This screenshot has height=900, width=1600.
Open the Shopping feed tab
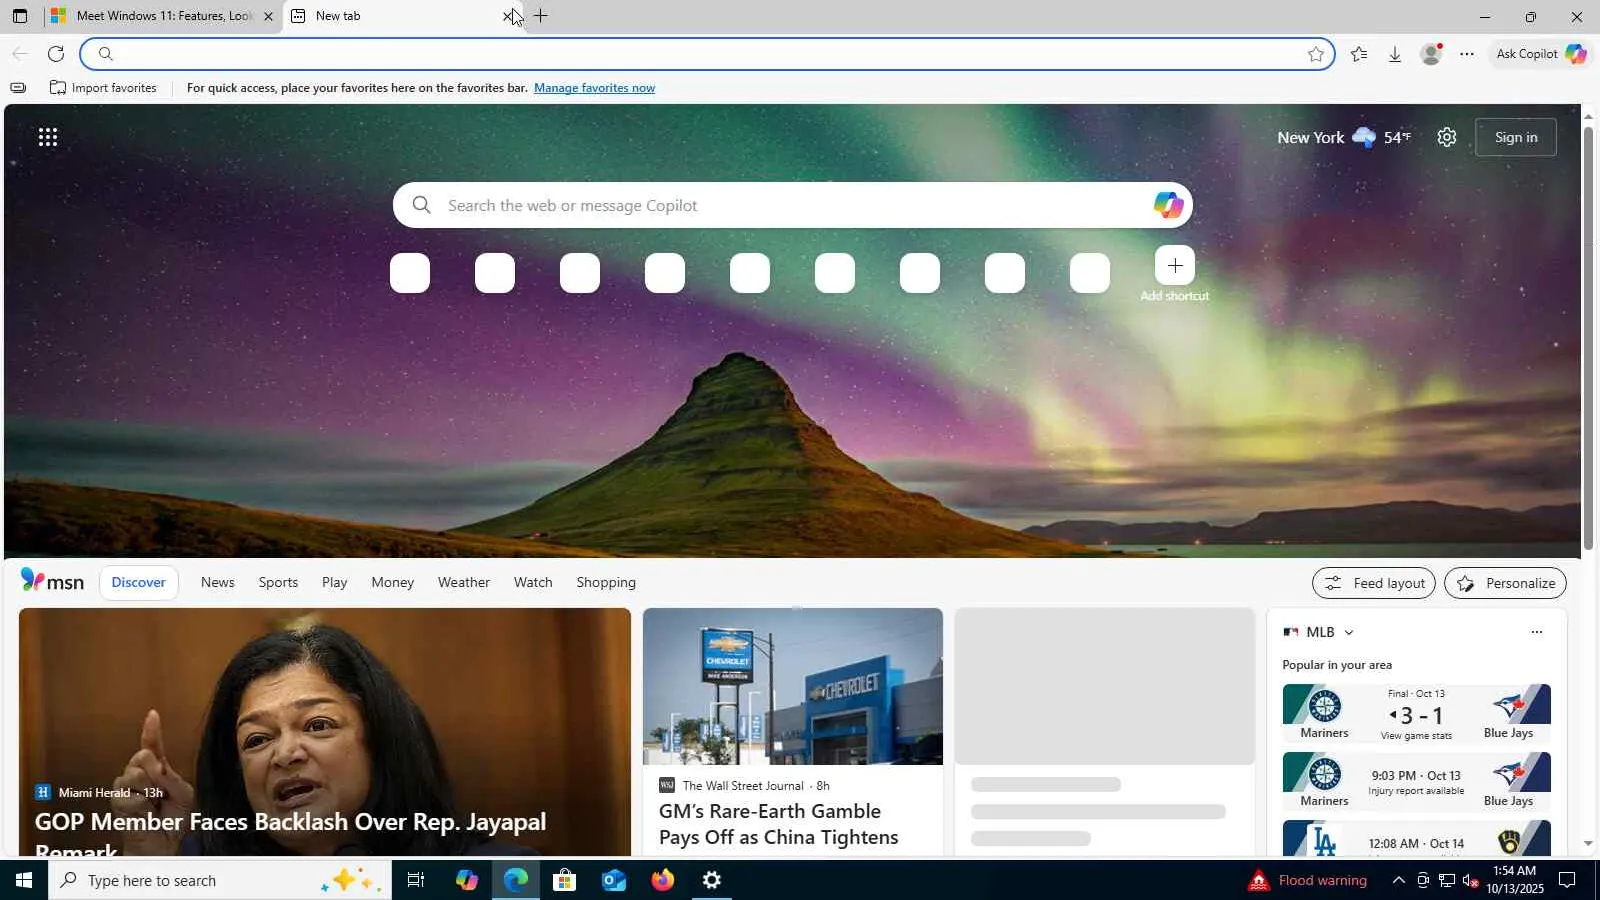point(606,582)
